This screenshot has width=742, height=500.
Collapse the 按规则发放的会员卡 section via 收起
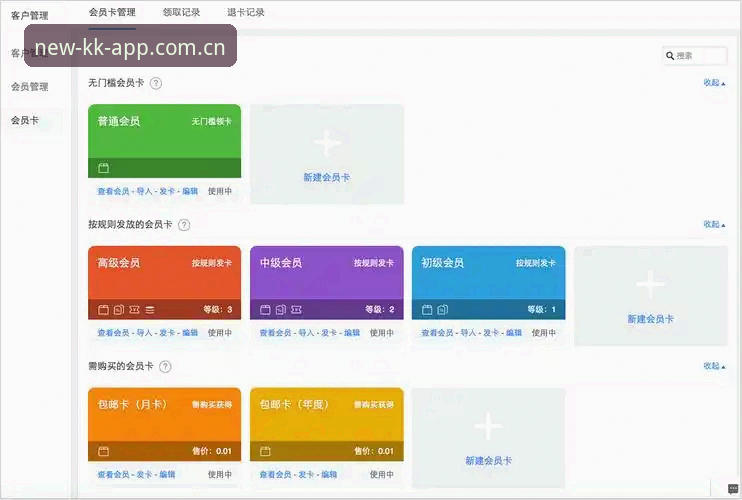pos(714,224)
